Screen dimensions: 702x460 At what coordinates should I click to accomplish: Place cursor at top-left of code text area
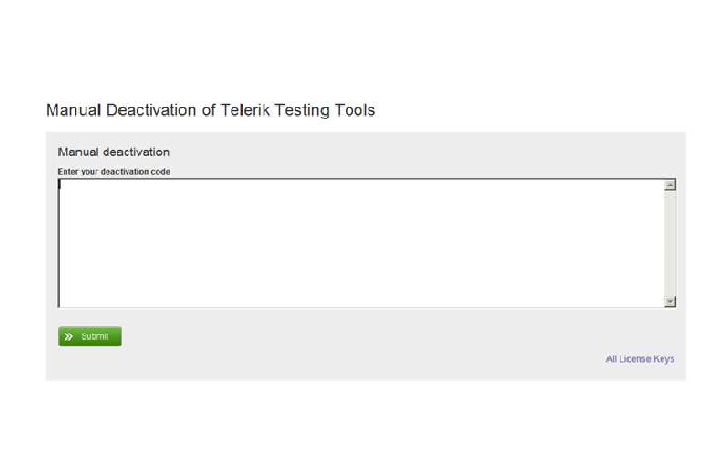[63, 185]
